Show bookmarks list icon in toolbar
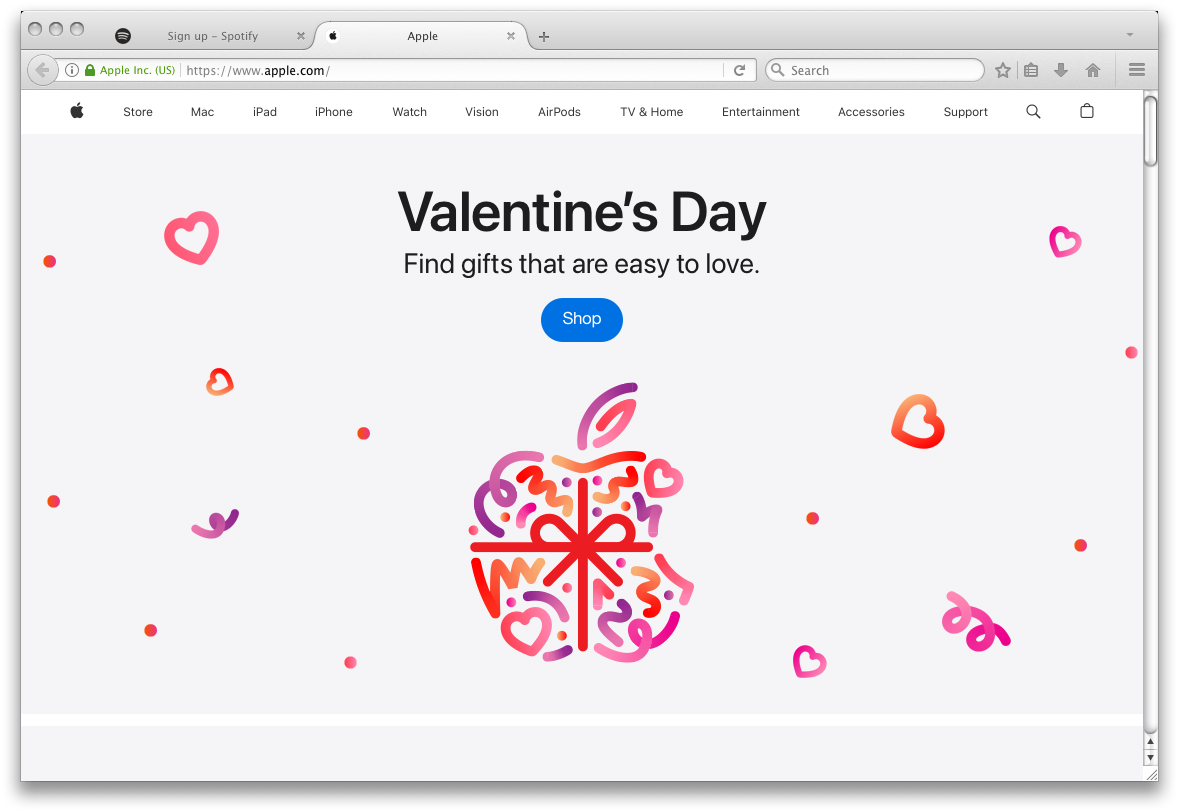The image size is (1179, 812). pos(1031,70)
